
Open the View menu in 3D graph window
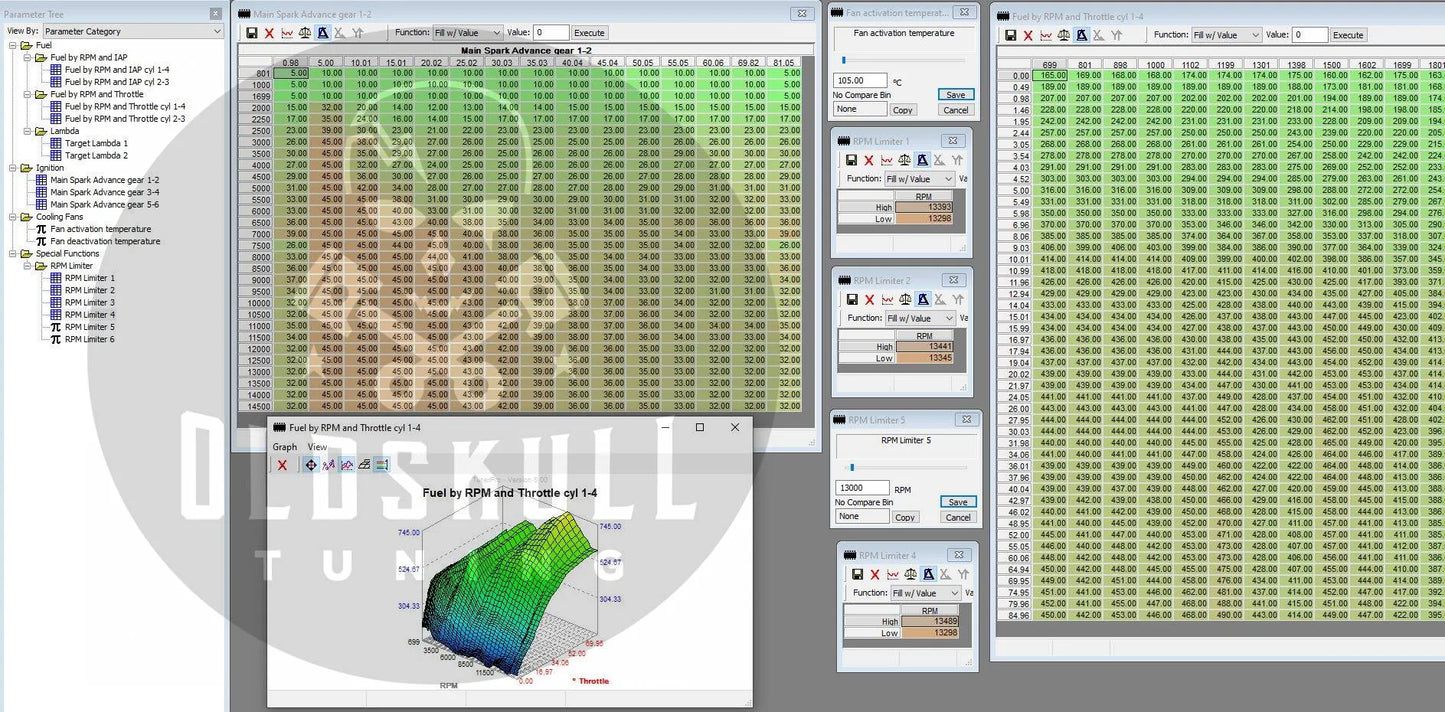coord(317,447)
